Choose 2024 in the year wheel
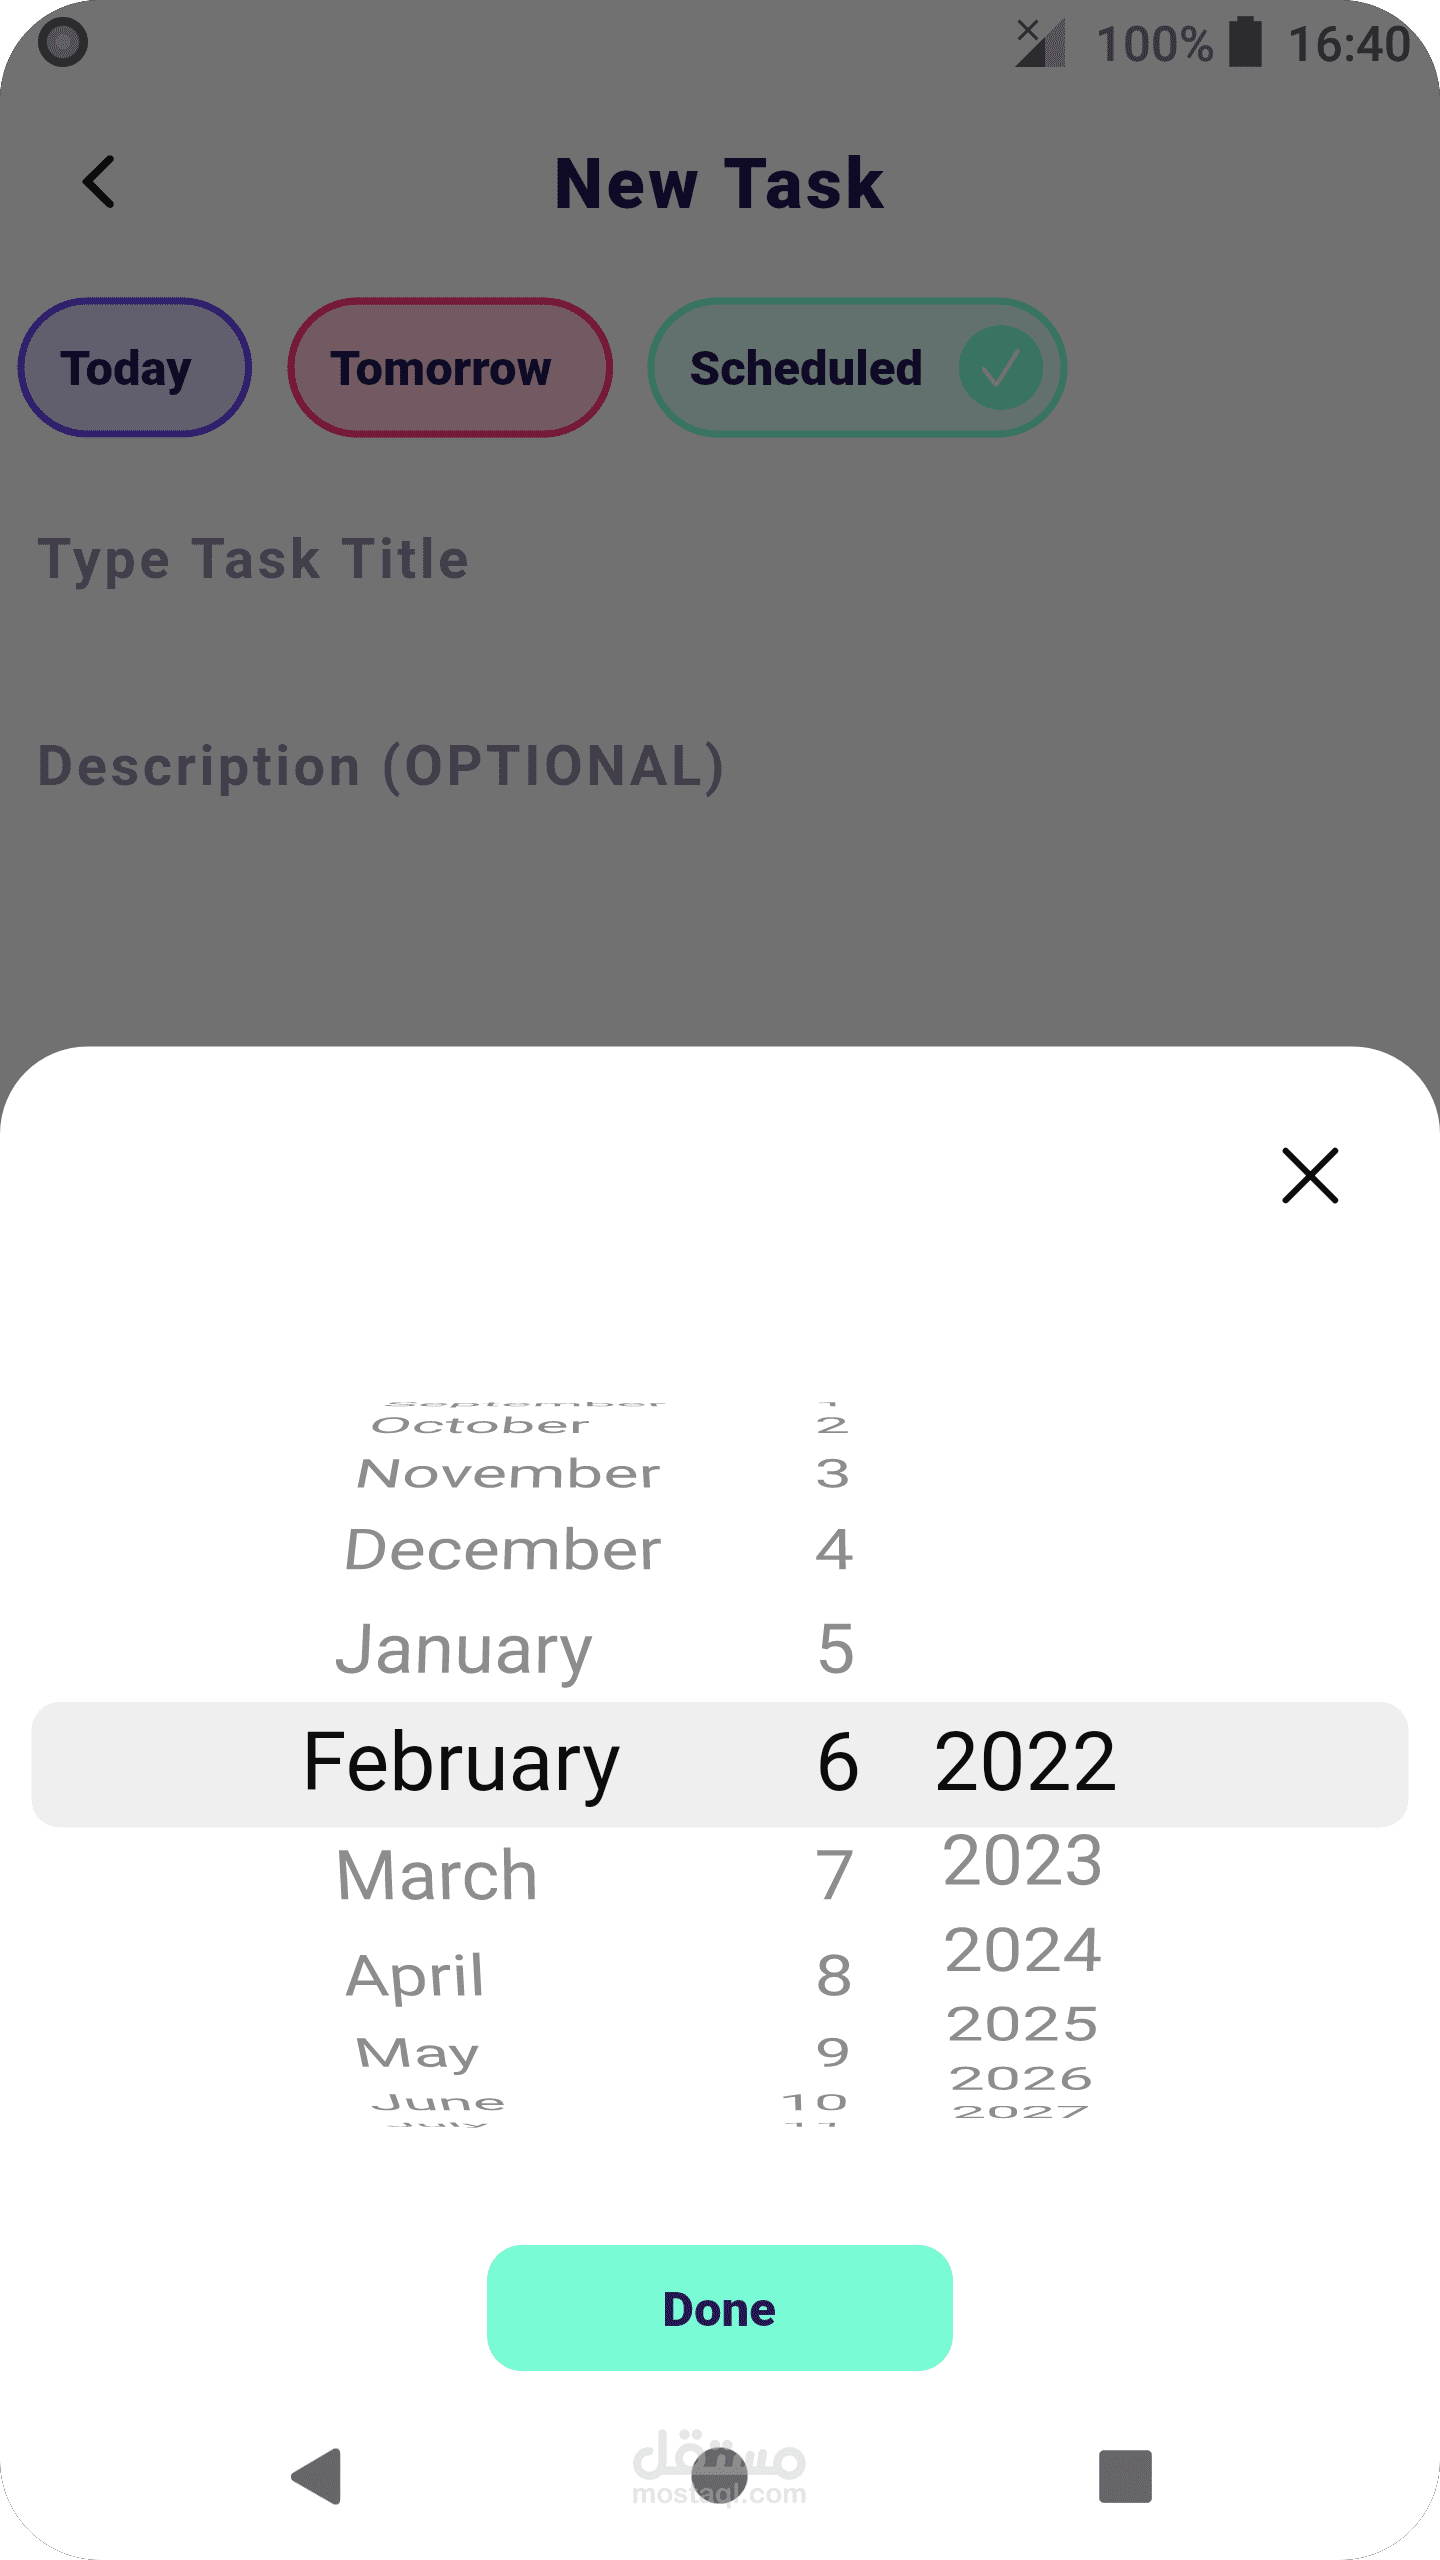Screen dimensions: 1440x2560 pyautogui.click(x=1022, y=1950)
